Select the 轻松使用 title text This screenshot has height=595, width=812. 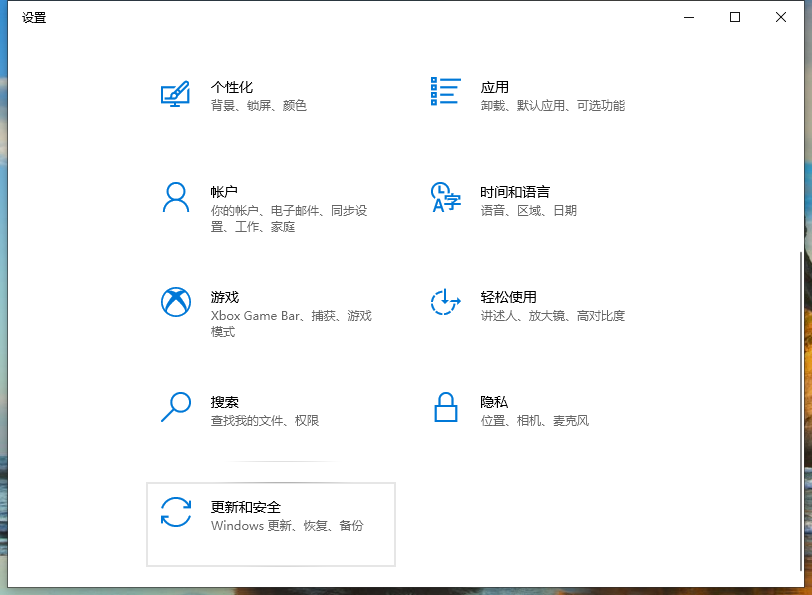pyautogui.click(x=508, y=297)
